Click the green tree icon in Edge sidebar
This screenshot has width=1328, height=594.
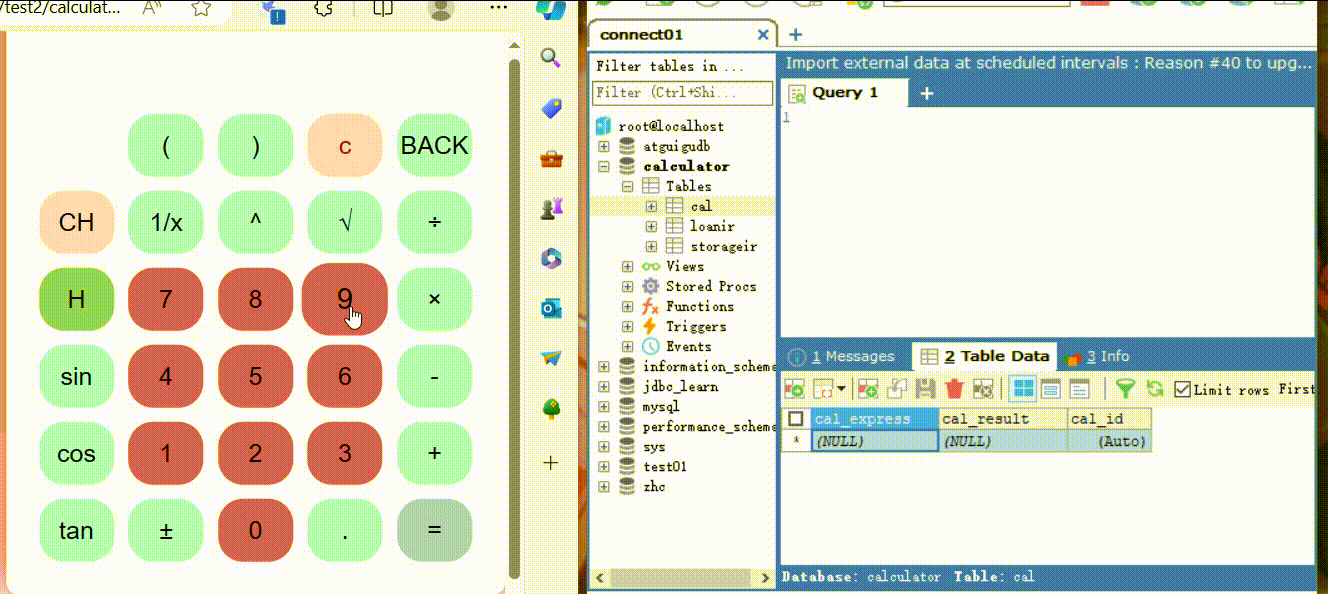pos(551,409)
